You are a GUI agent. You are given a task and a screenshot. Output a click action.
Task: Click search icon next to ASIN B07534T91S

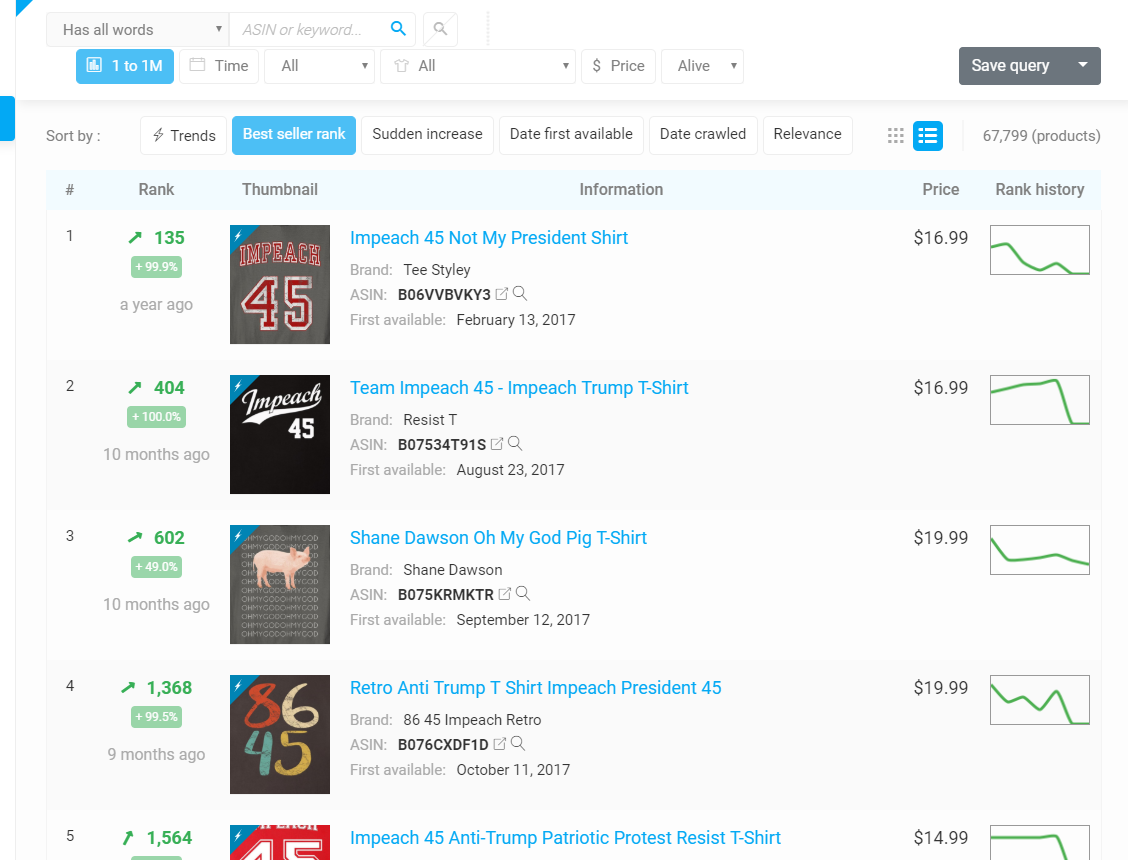point(515,444)
